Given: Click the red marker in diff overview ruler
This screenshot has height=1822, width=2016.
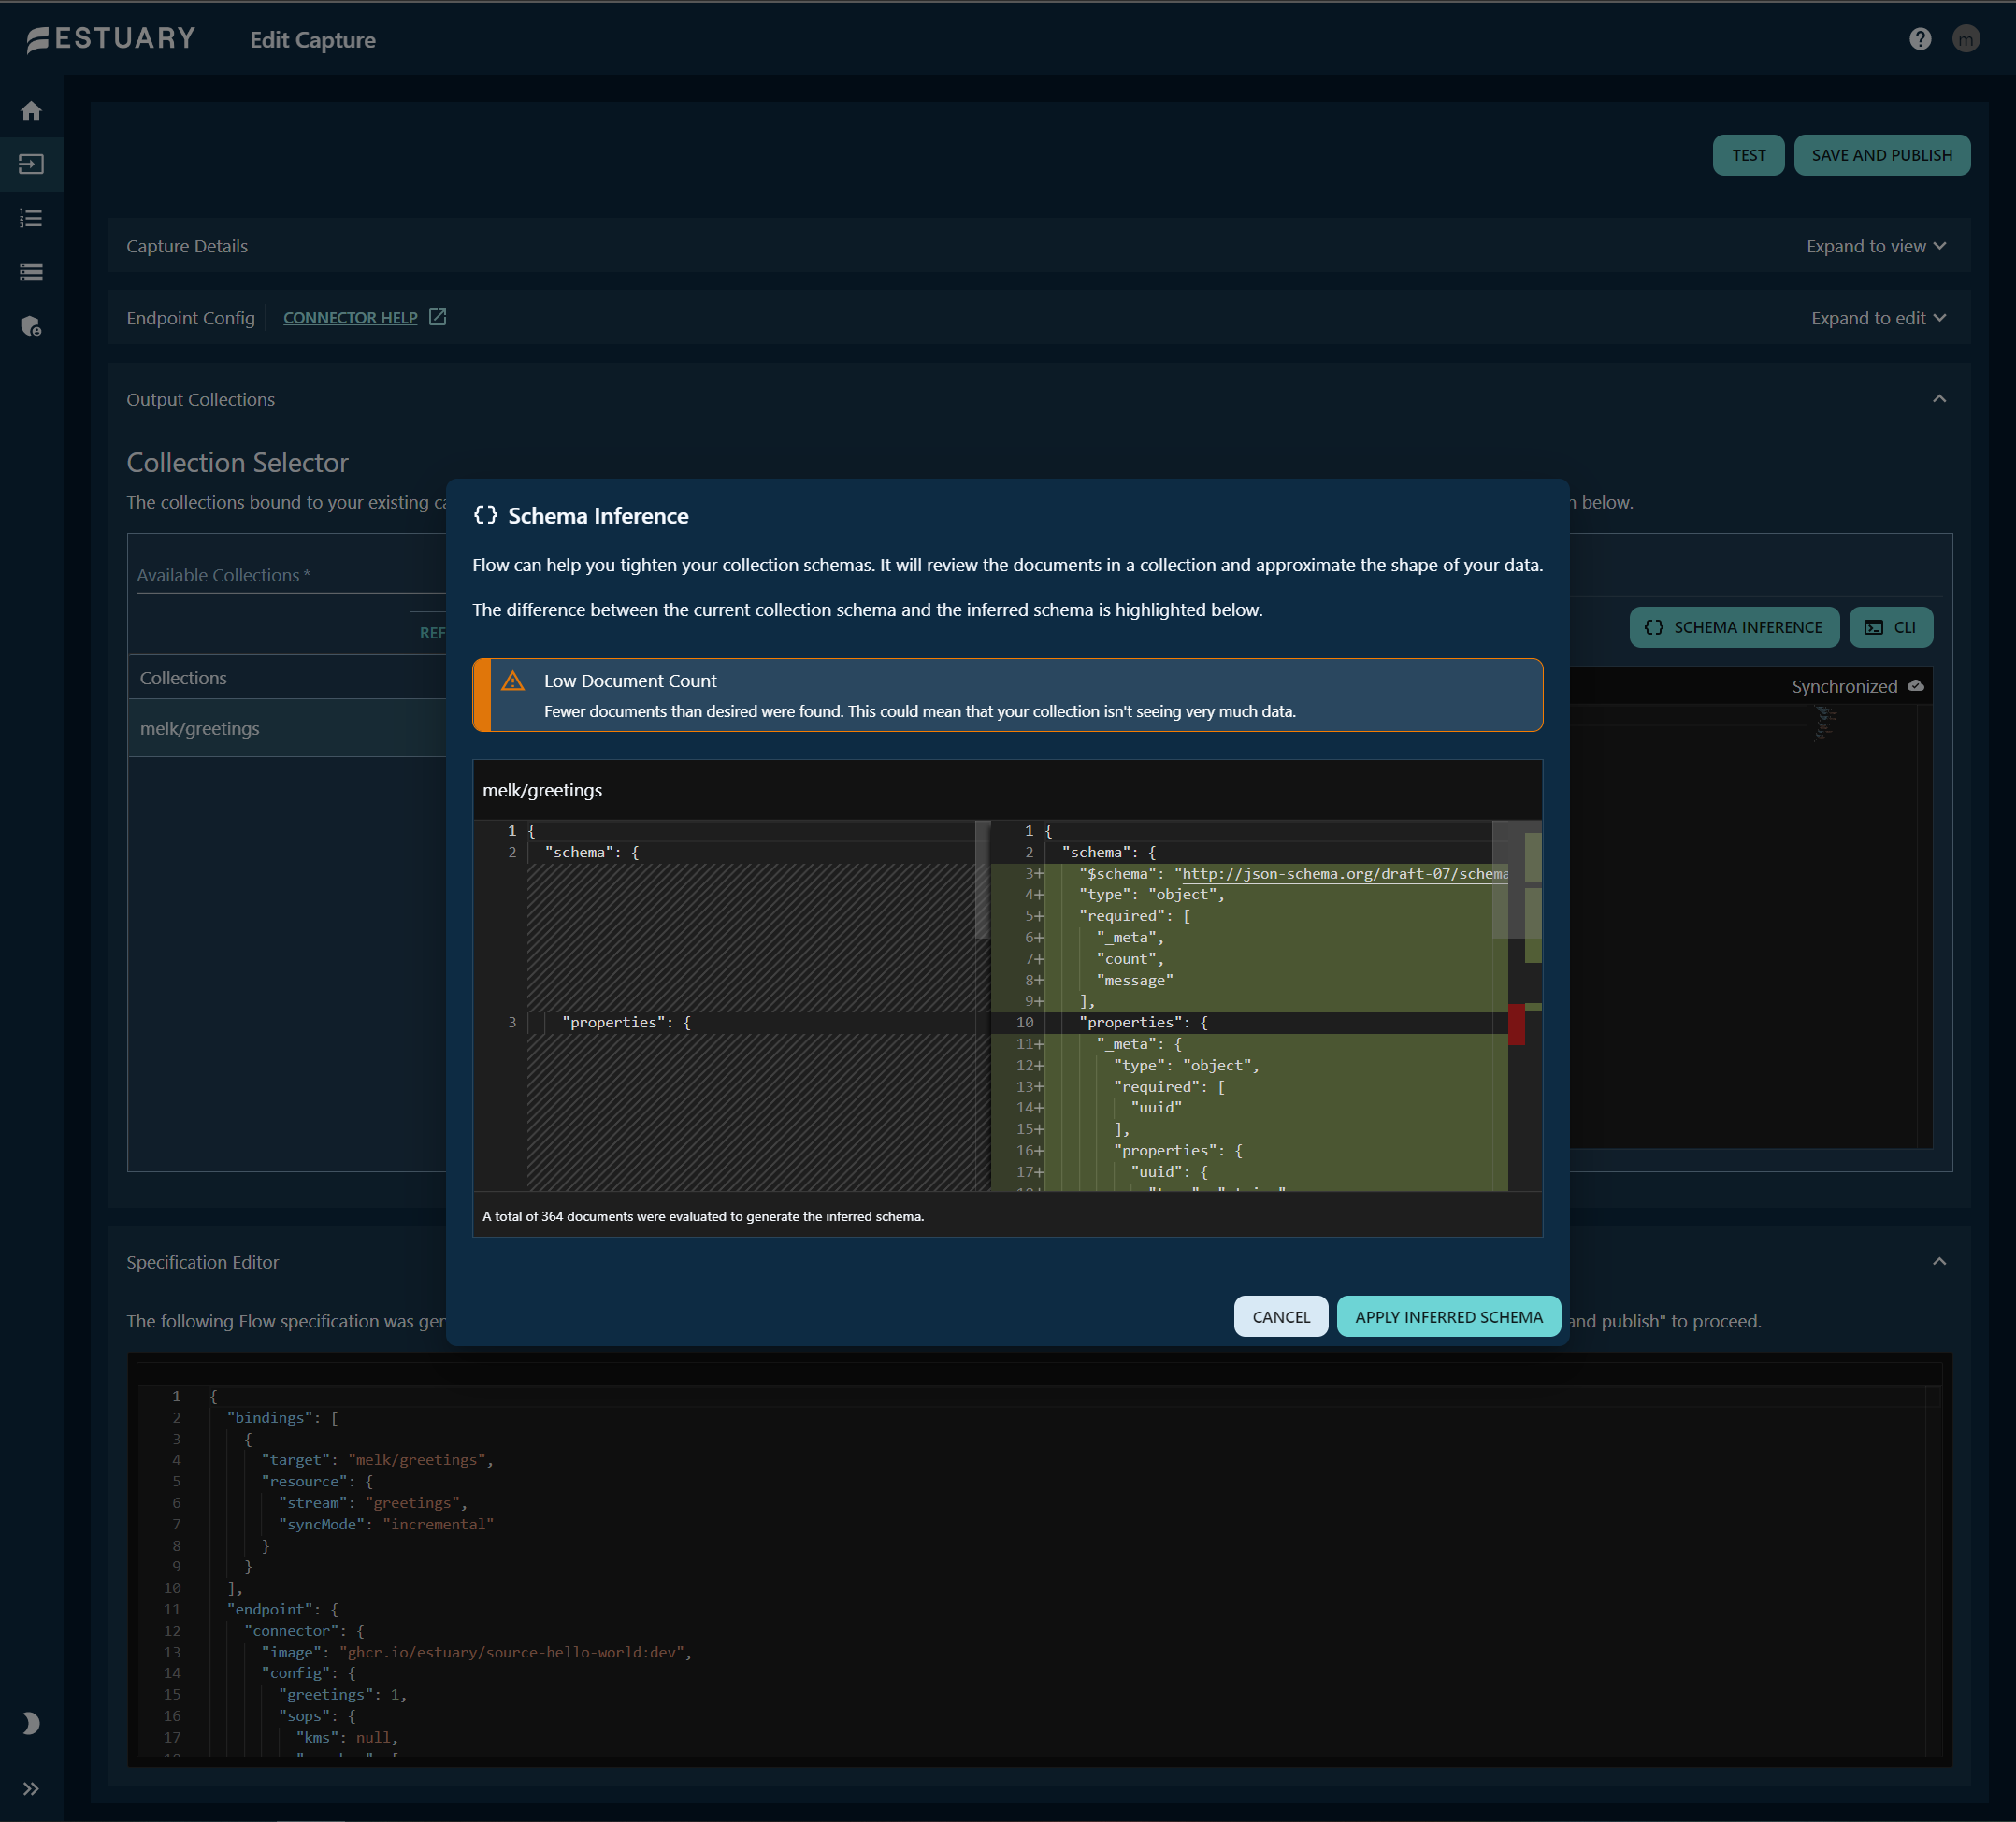Looking at the screenshot, I should coord(1516,1025).
